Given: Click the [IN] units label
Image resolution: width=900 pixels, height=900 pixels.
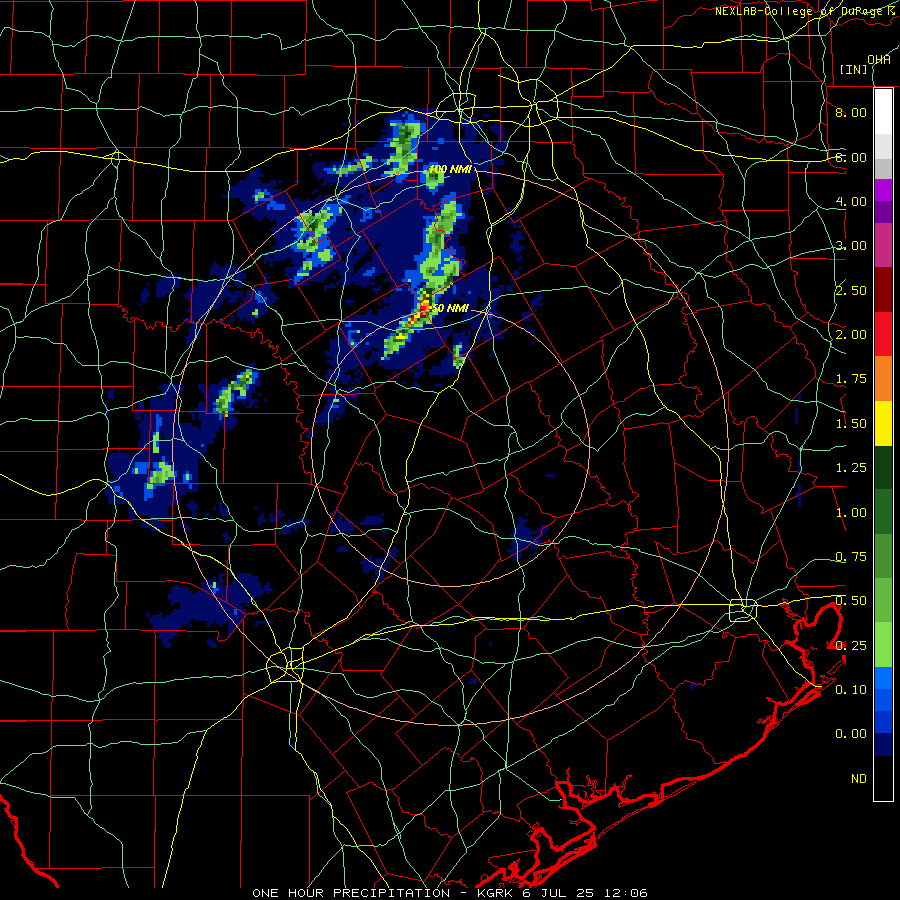Looking at the screenshot, I should coord(854,69).
